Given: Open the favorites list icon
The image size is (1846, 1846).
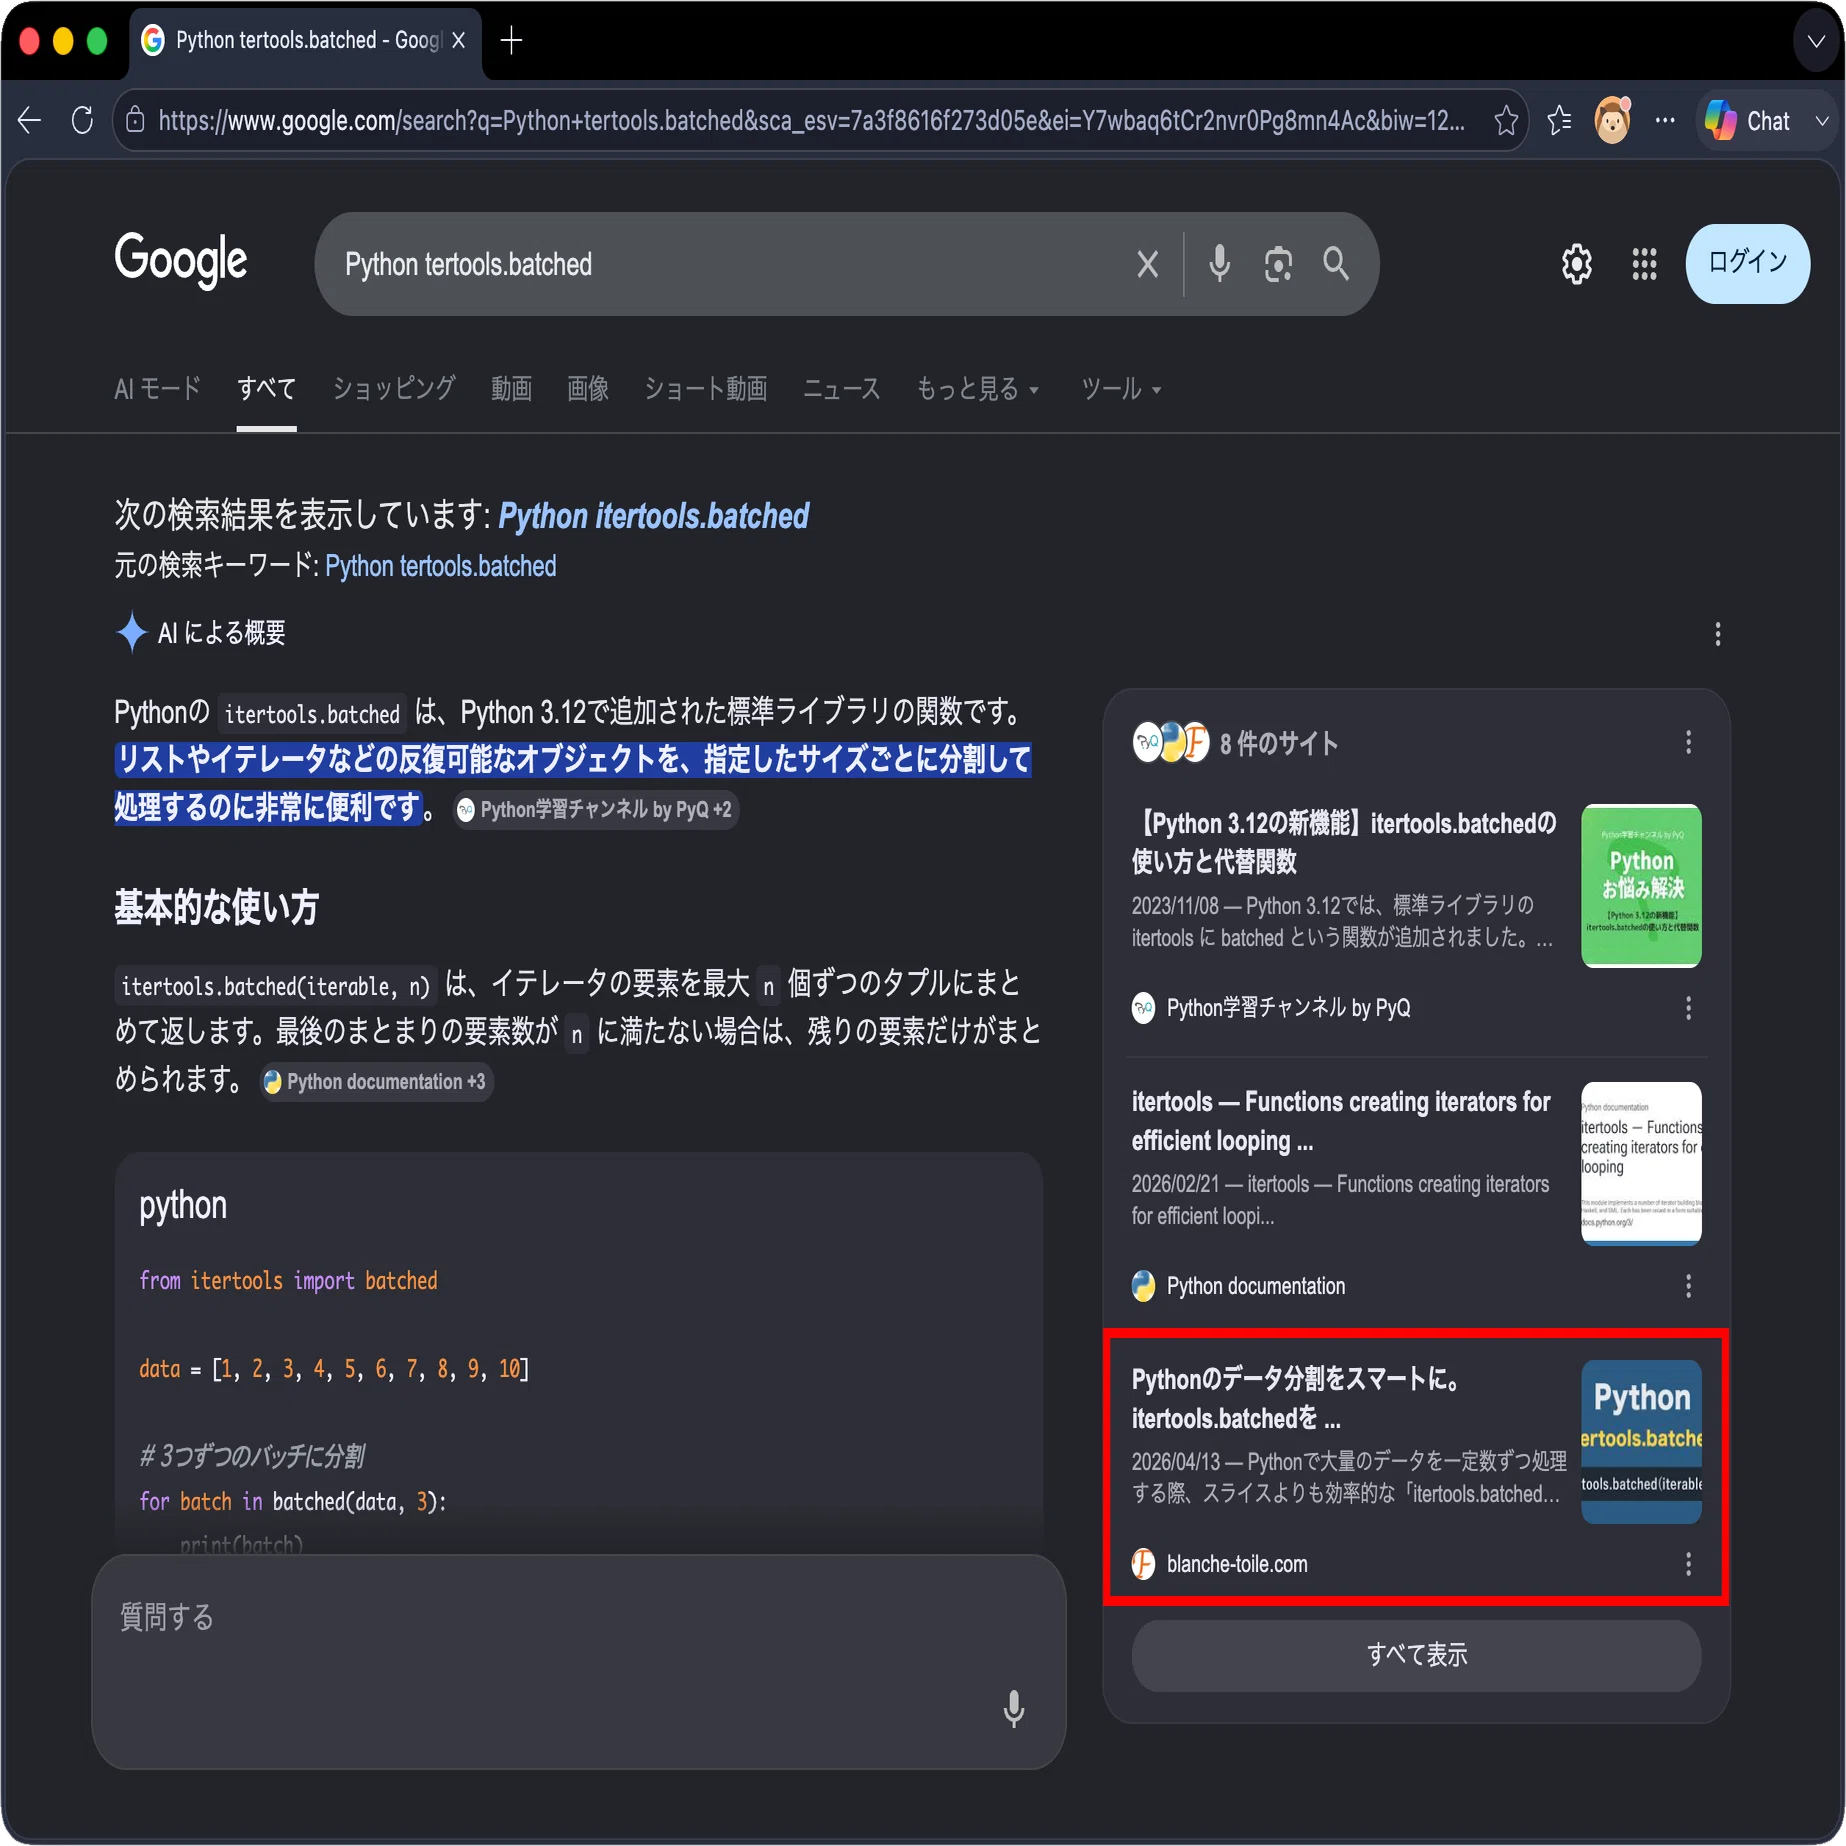Looking at the screenshot, I should coord(1559,121).
